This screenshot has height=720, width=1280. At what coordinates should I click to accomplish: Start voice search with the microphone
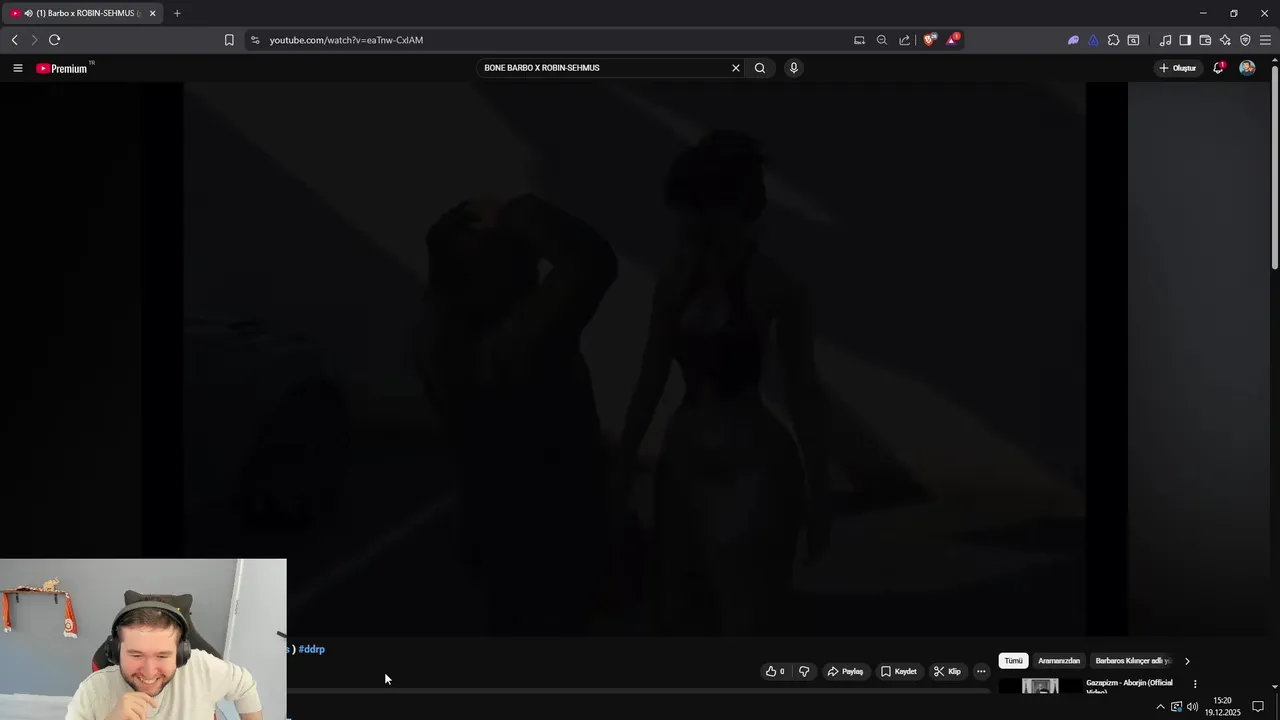click(x=794, y=68)
